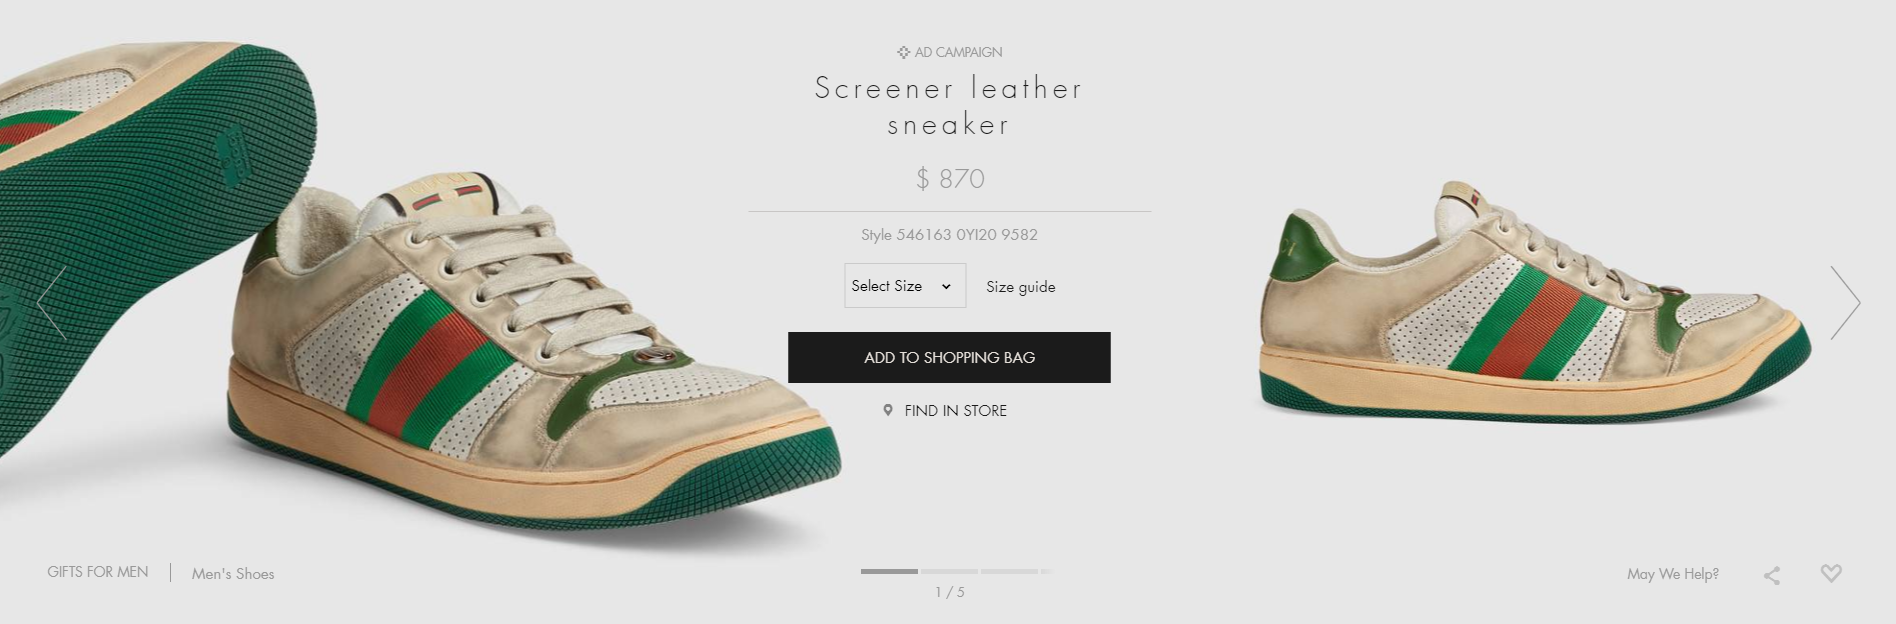Open Men's Shoes breadcrumb
The height and width of the screenshot is (624, 1896).
point(233,574)
